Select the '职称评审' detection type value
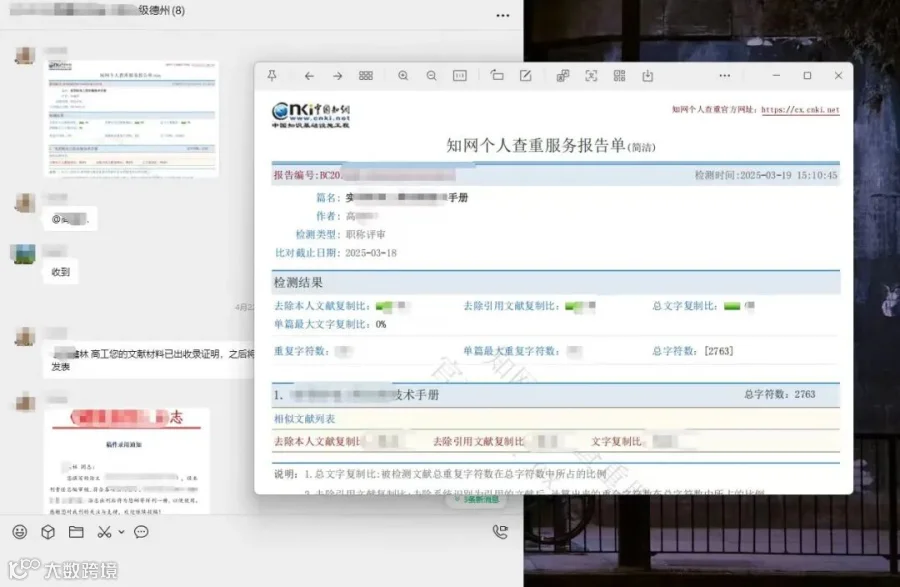This screenshot has height=587, width=900. click(366, 234)
